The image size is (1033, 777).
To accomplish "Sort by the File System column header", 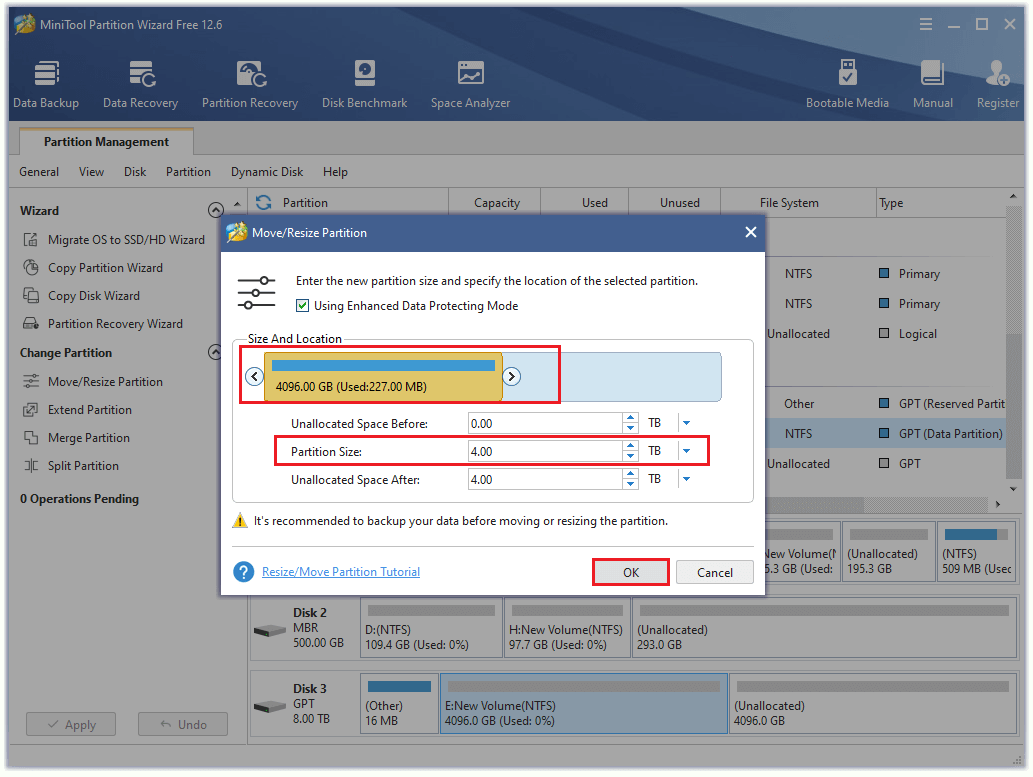I will [x=789, y=202].
